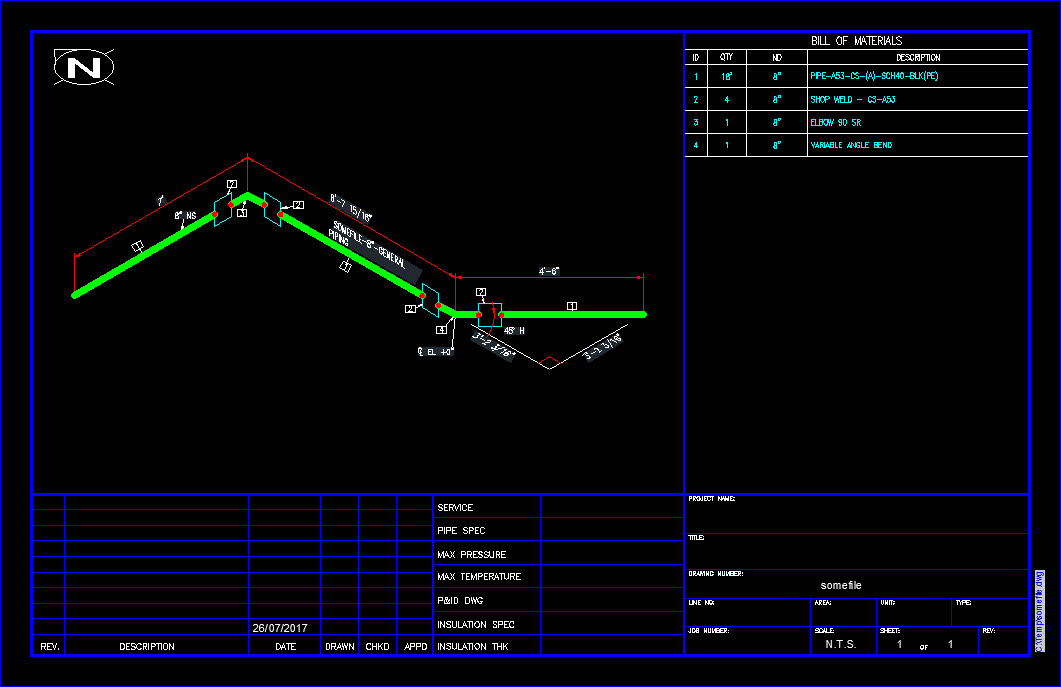Click the 45° H bend angle label
Image resolution: width=1061 pixels, height=687 pixels.
(514, 331)
